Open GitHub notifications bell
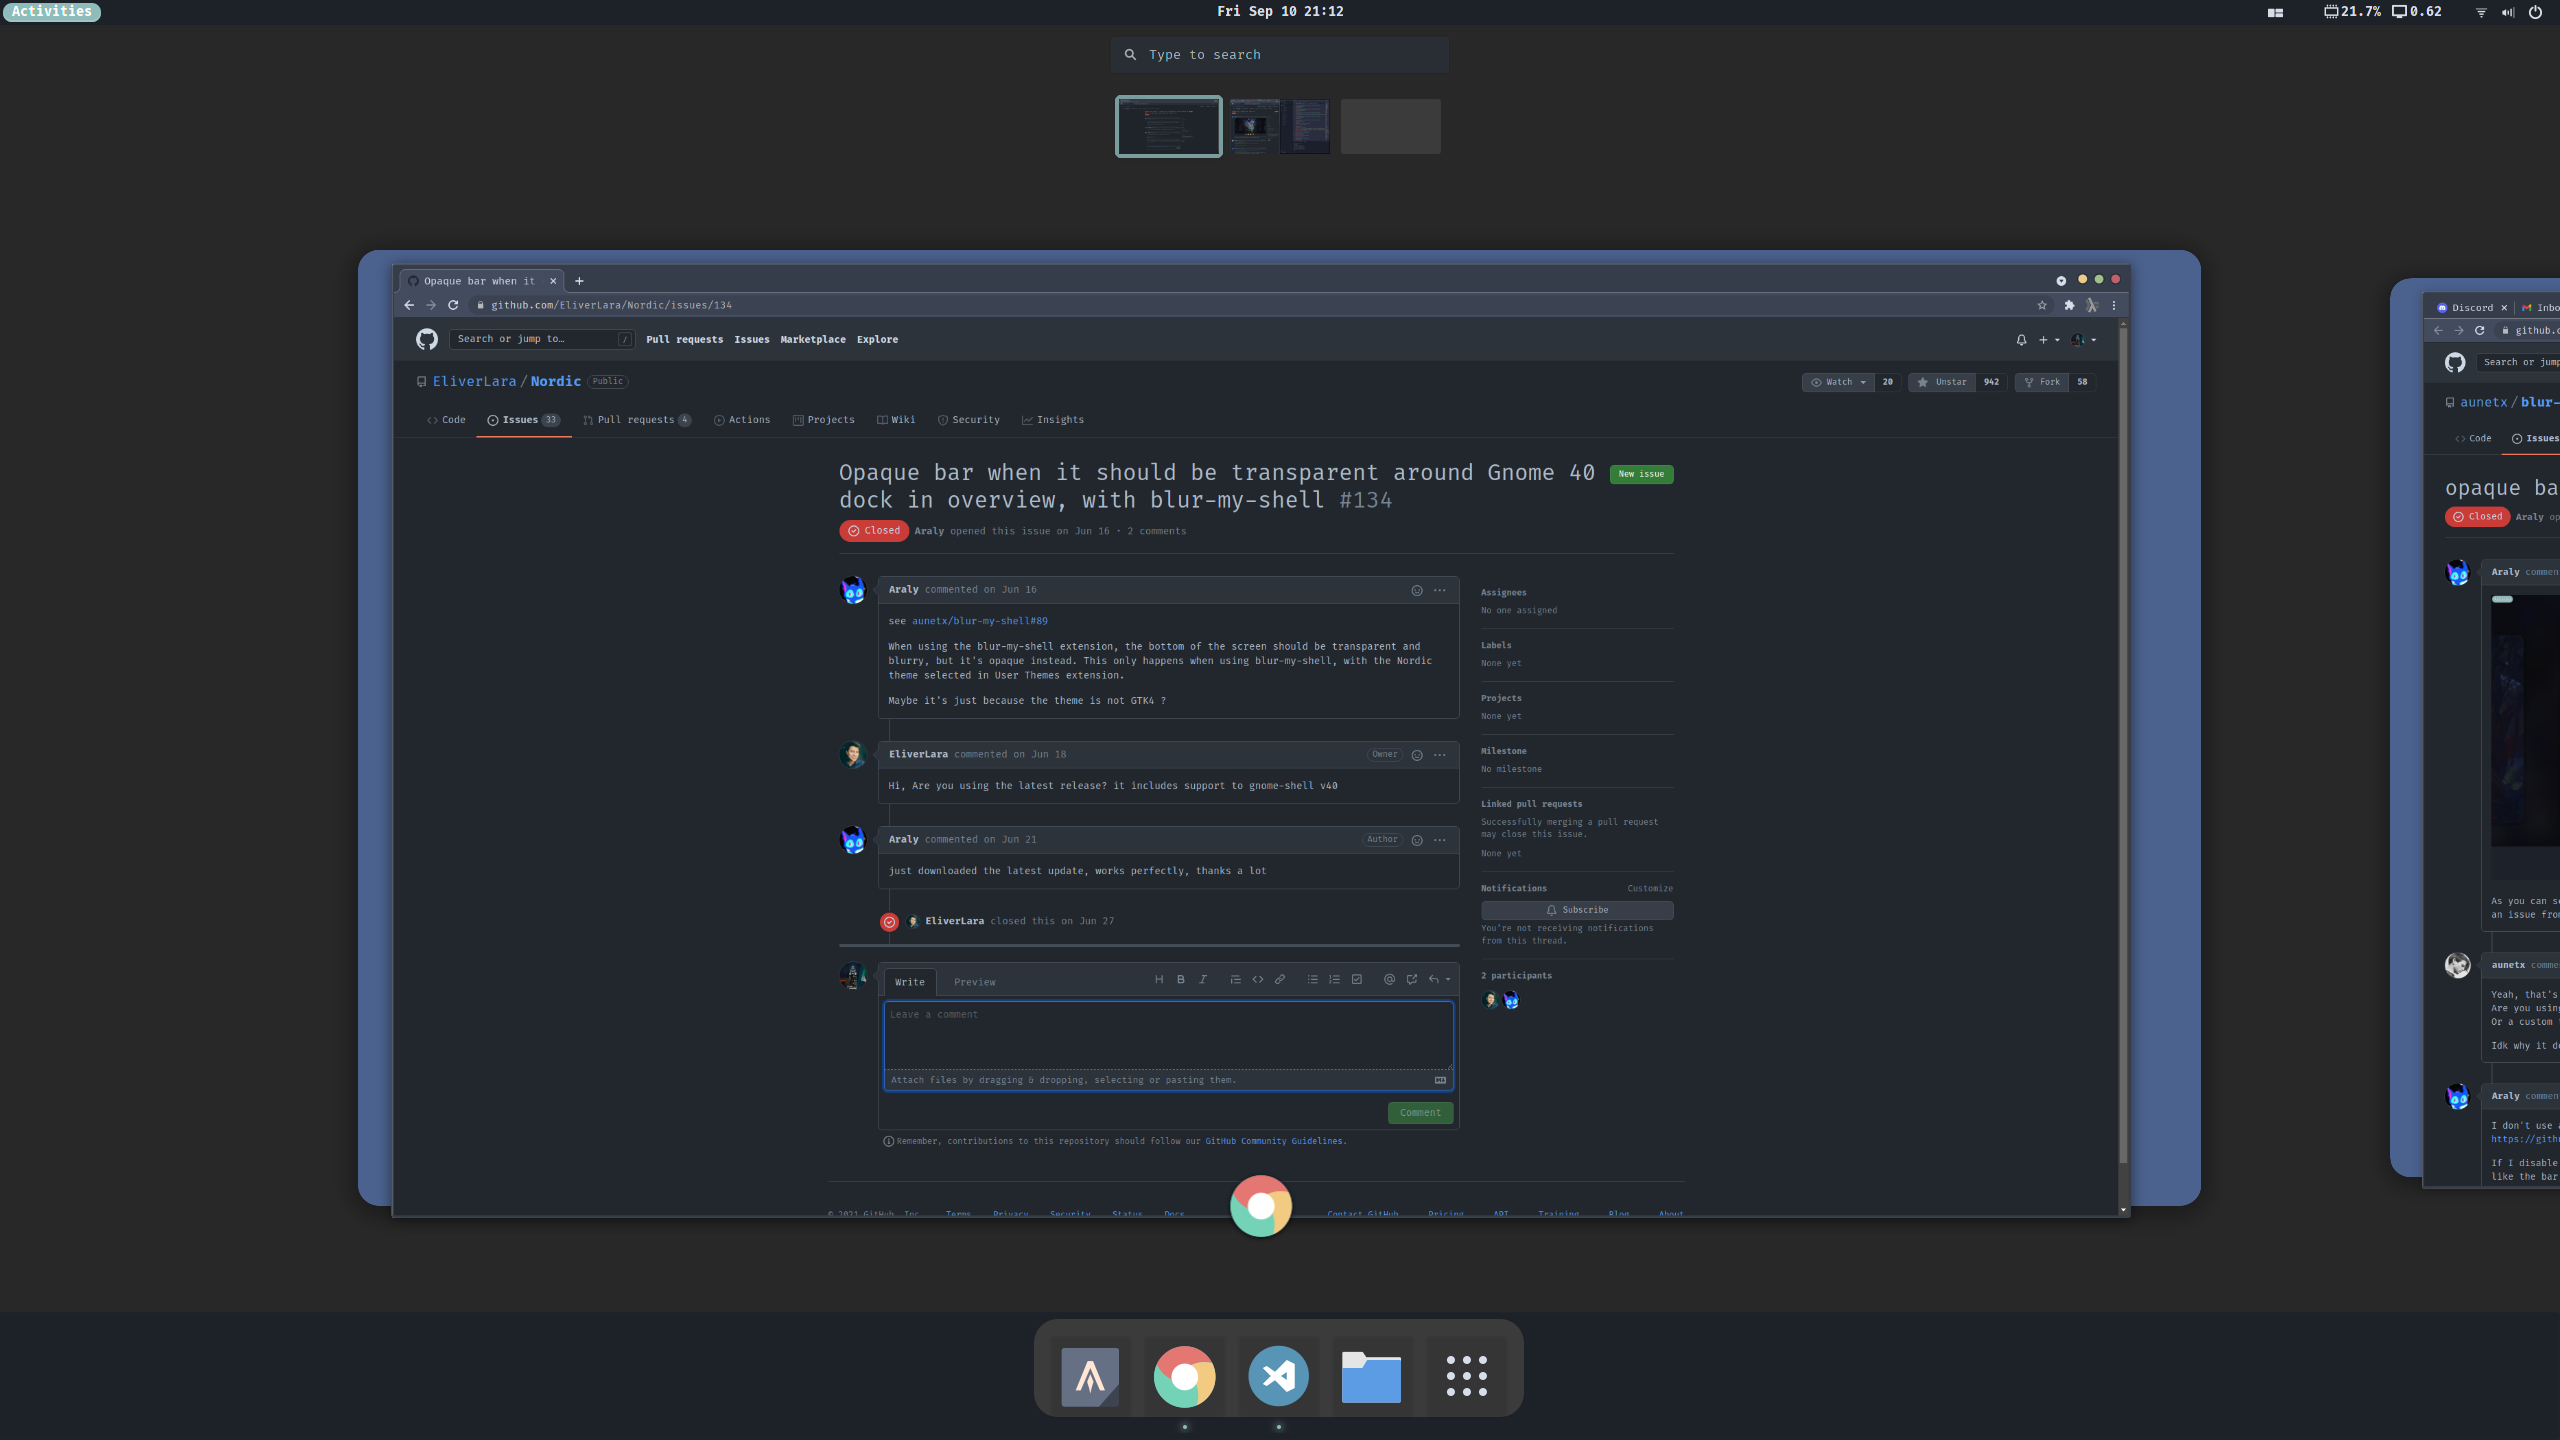 tap(2021, 340)
